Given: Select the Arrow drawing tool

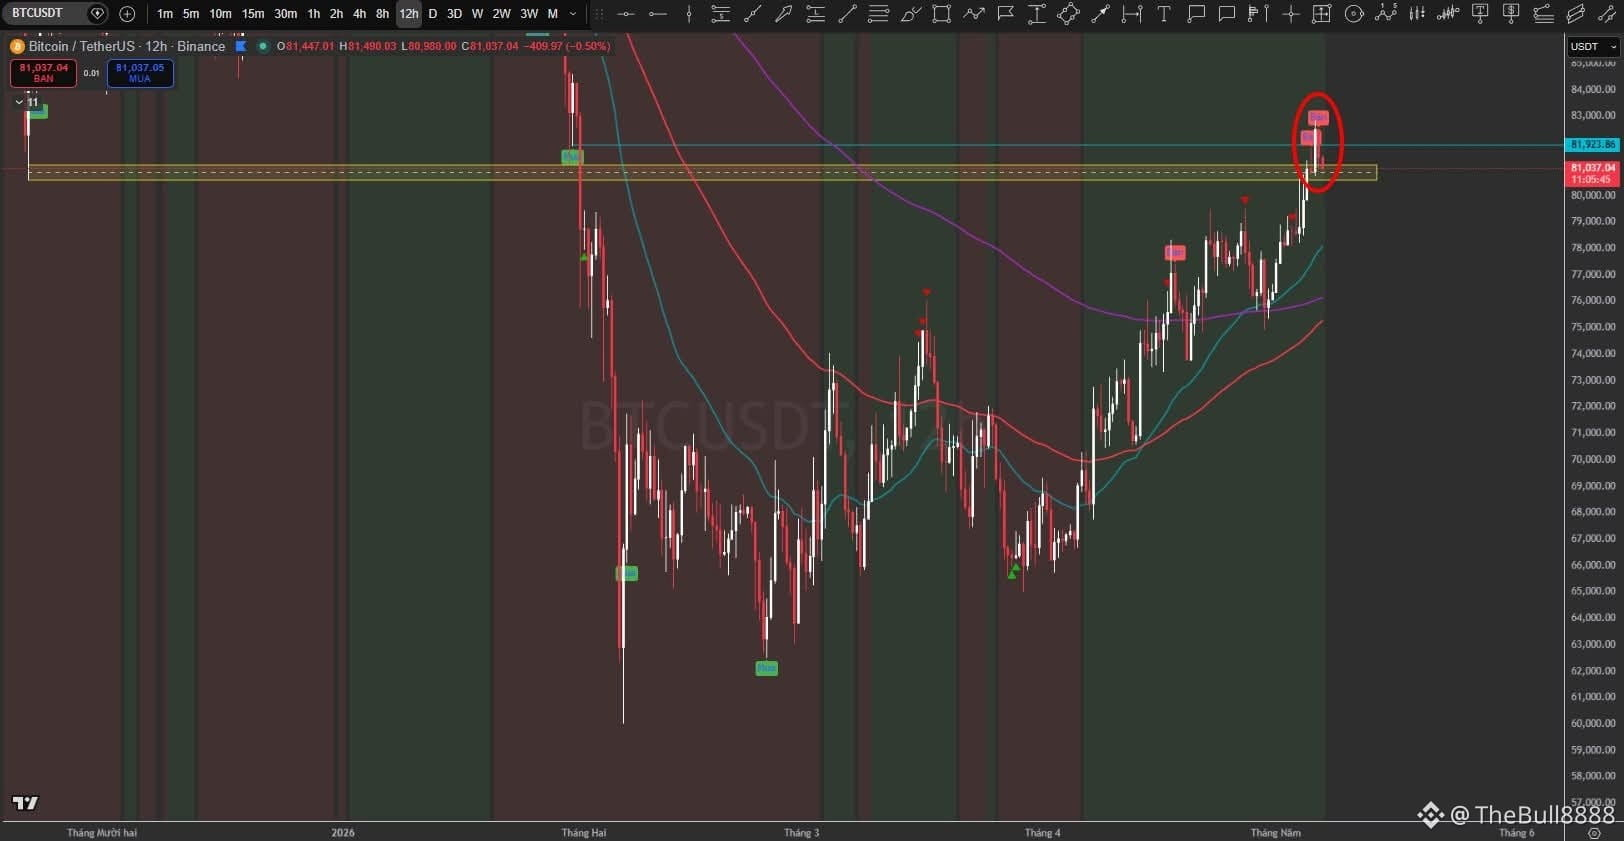Looking at the screenshot, I should click(x=1100, y=14).
